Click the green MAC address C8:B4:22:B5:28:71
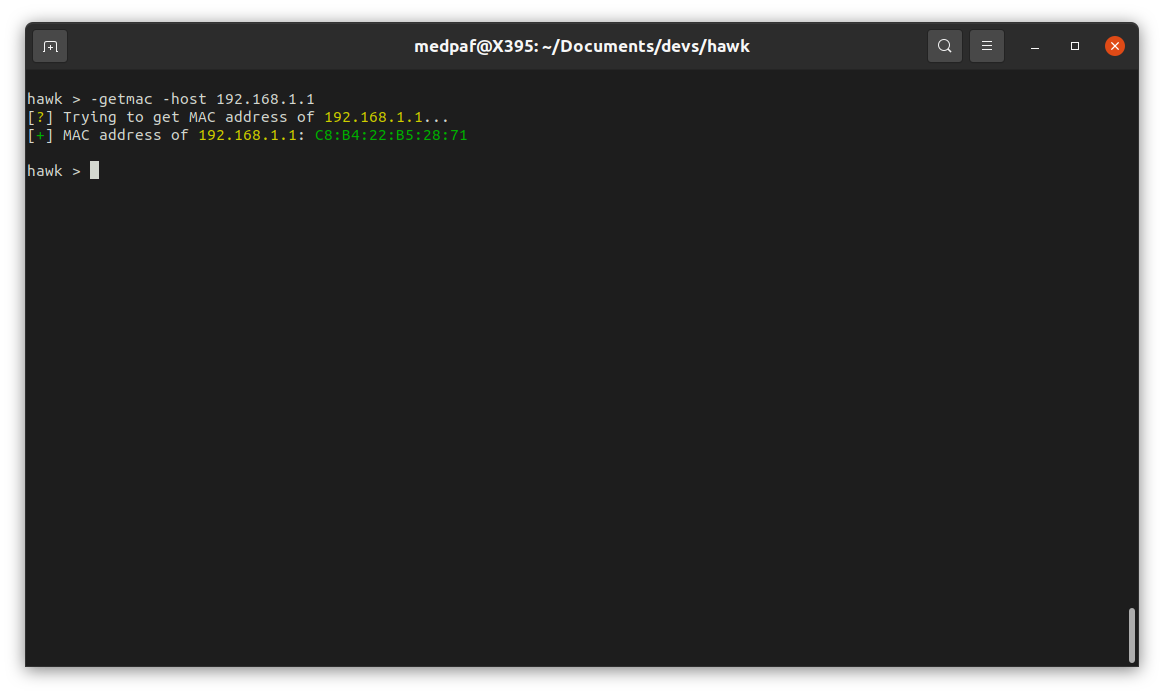Image resolution: width=1164 pixels, height=695 pixels. pyautogui.click(x=391, y=135)
